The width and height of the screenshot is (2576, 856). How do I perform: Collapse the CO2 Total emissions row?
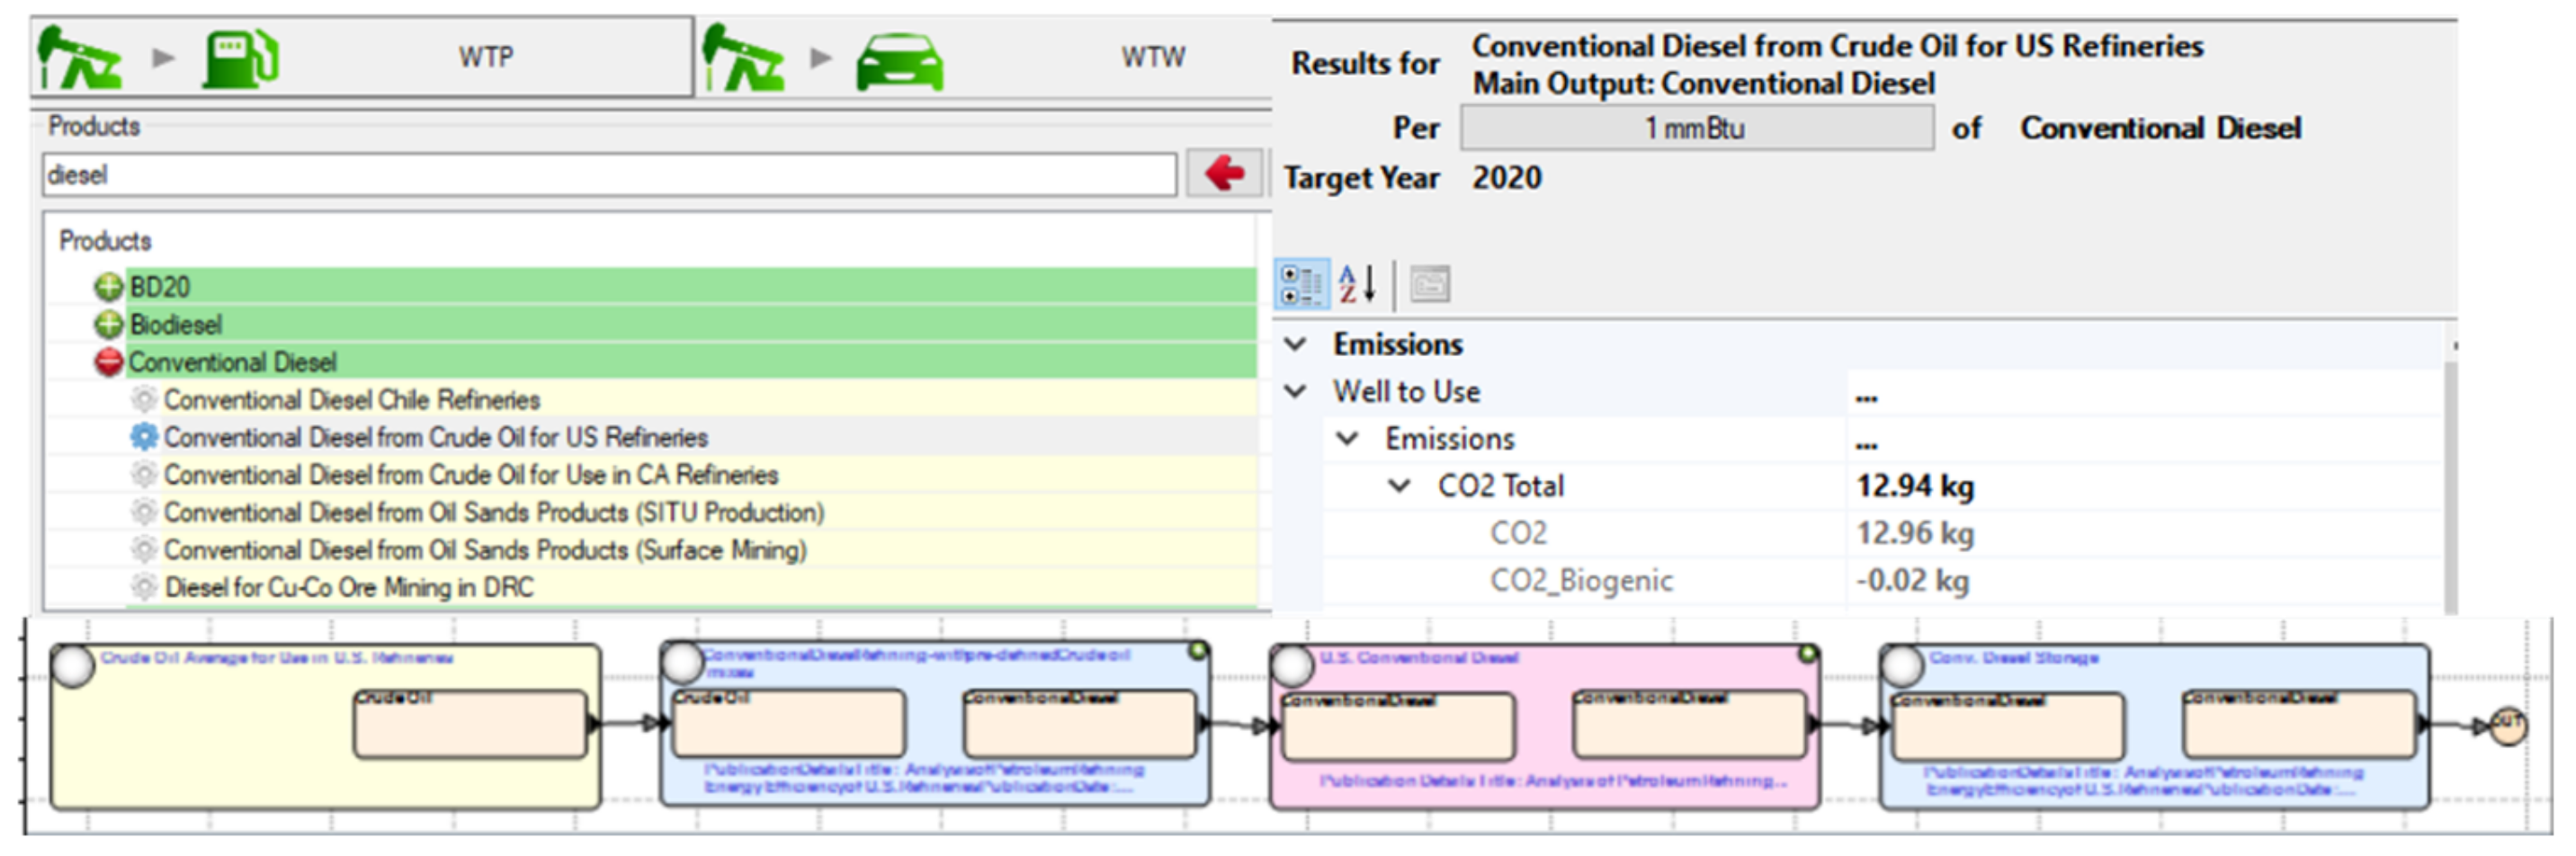pyautogui.click(x=1400, y=486)
